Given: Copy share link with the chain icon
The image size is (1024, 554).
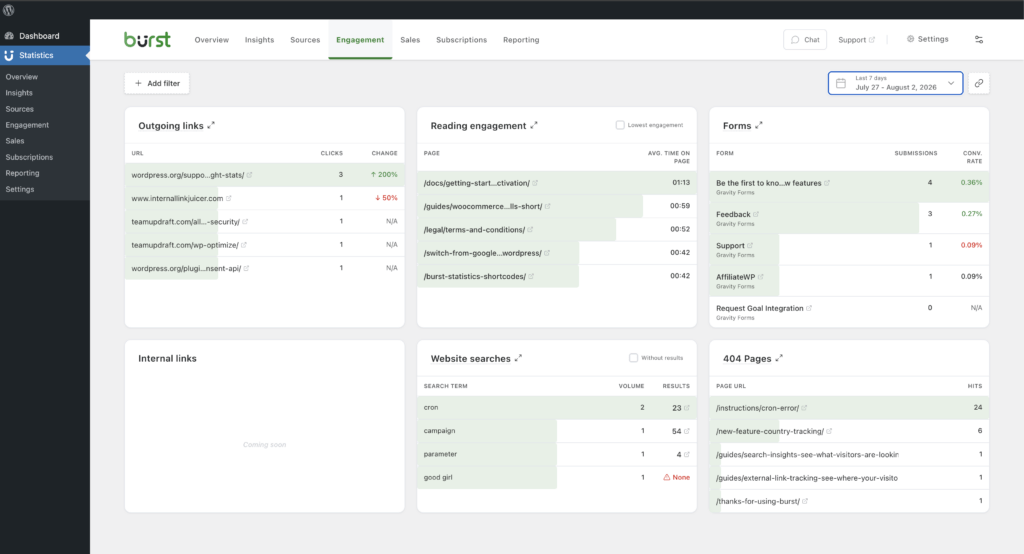Looking at the screenshot, I should [978, 83].
